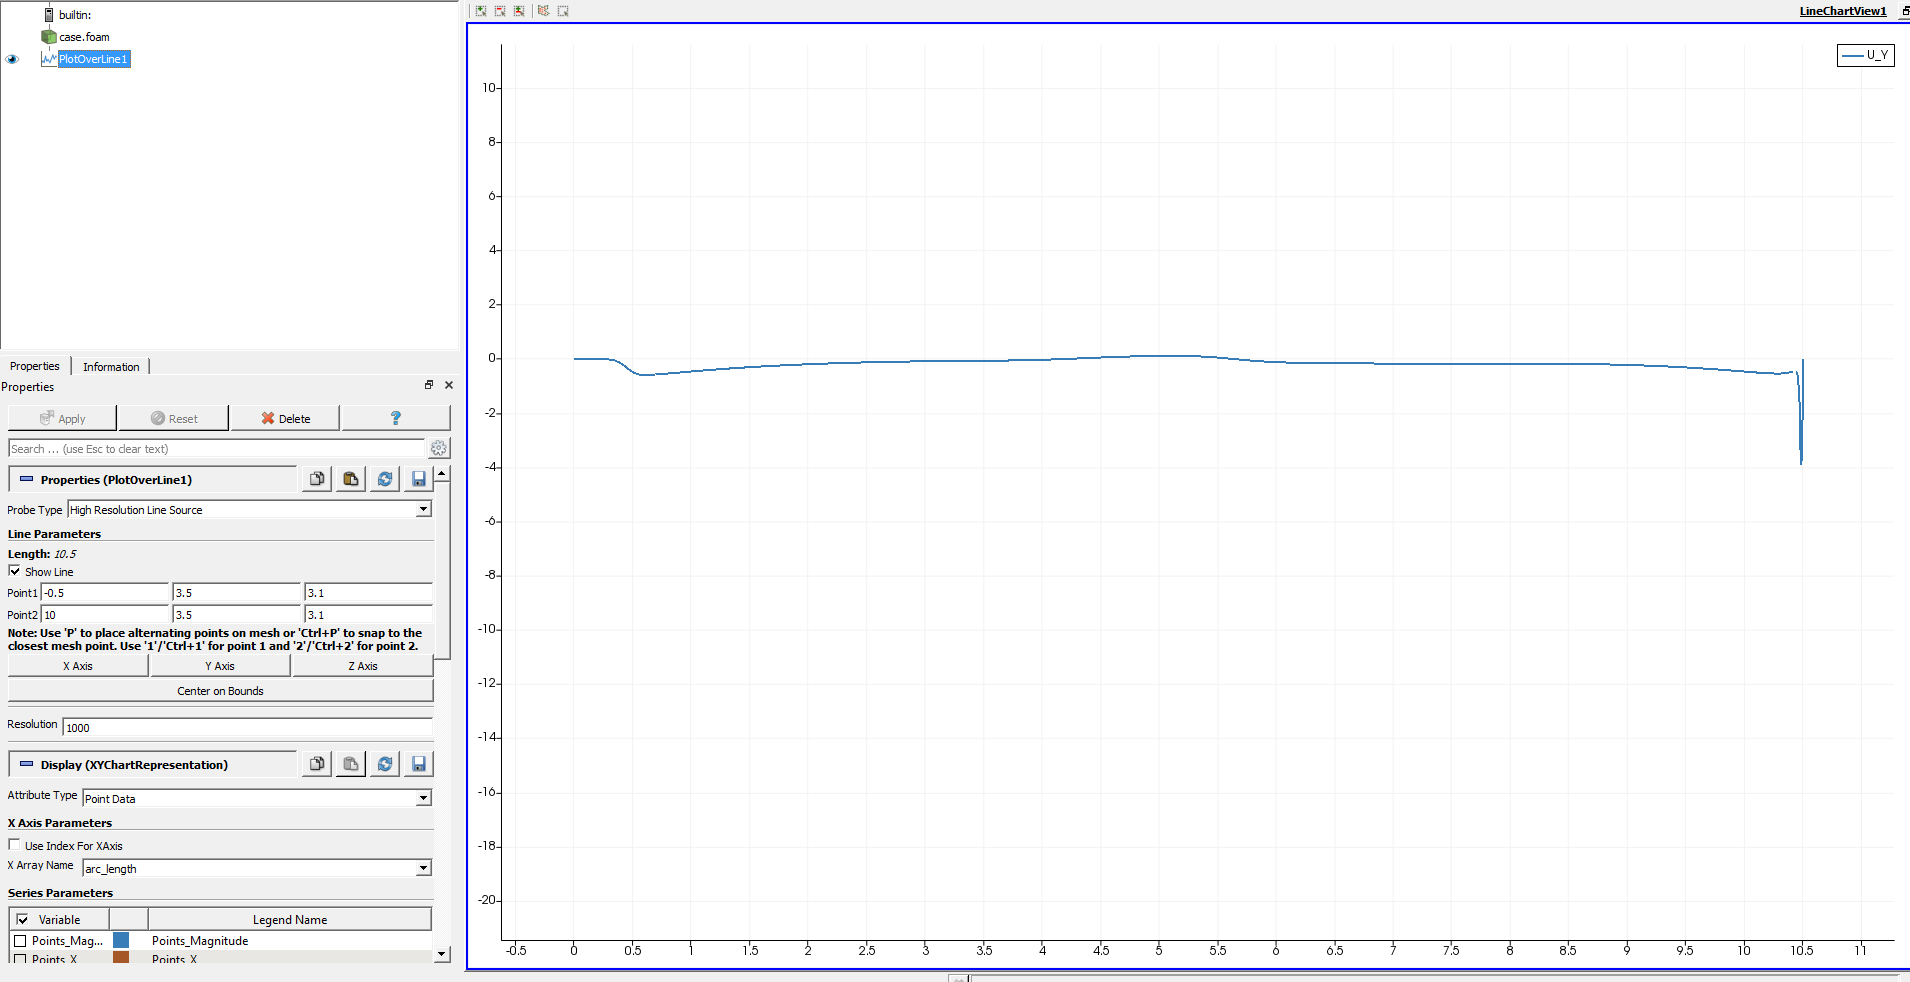Click the Point2 Z coordinate field
1910x982 pixels.
coord(369,615)
